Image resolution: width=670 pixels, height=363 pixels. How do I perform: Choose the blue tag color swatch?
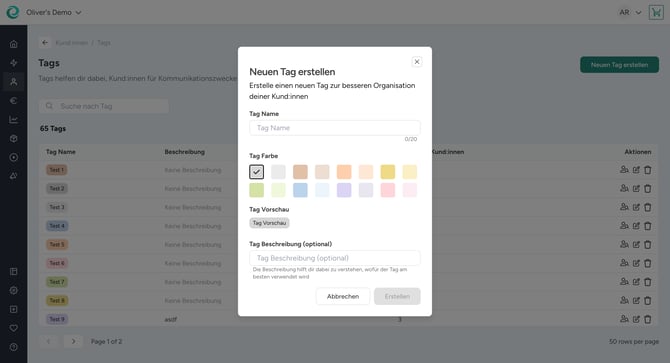click(x=300, y=190)
